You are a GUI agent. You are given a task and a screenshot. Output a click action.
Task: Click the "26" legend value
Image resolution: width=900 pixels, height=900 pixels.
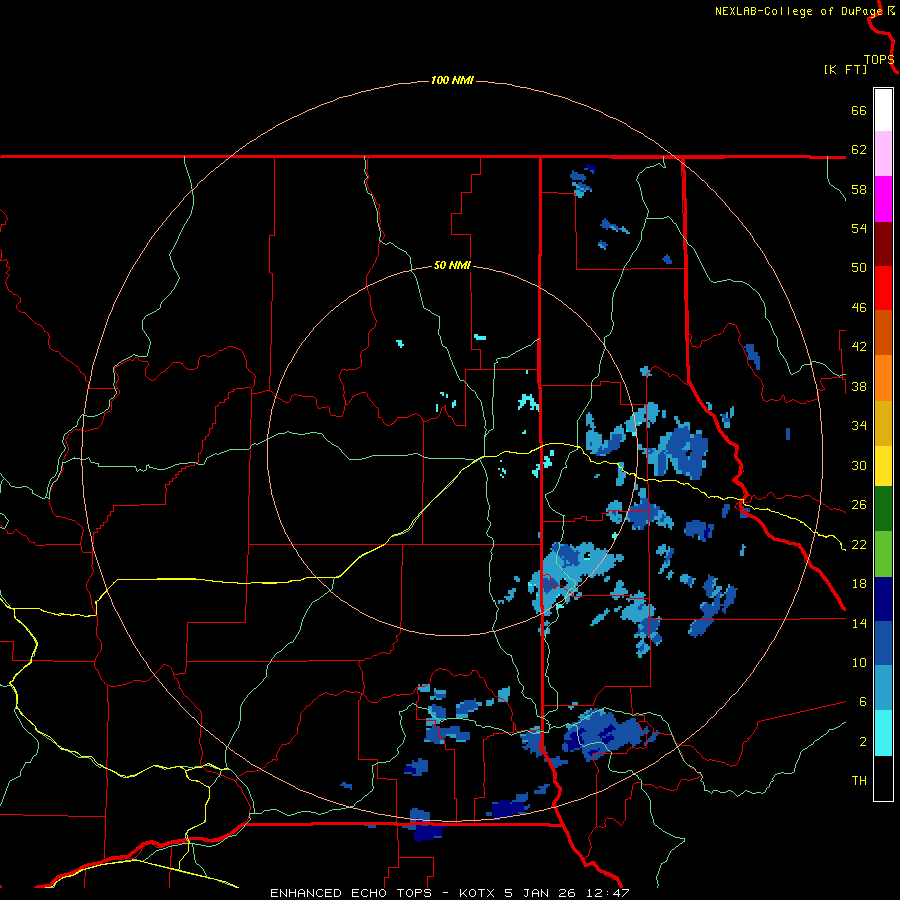[859, 505]
